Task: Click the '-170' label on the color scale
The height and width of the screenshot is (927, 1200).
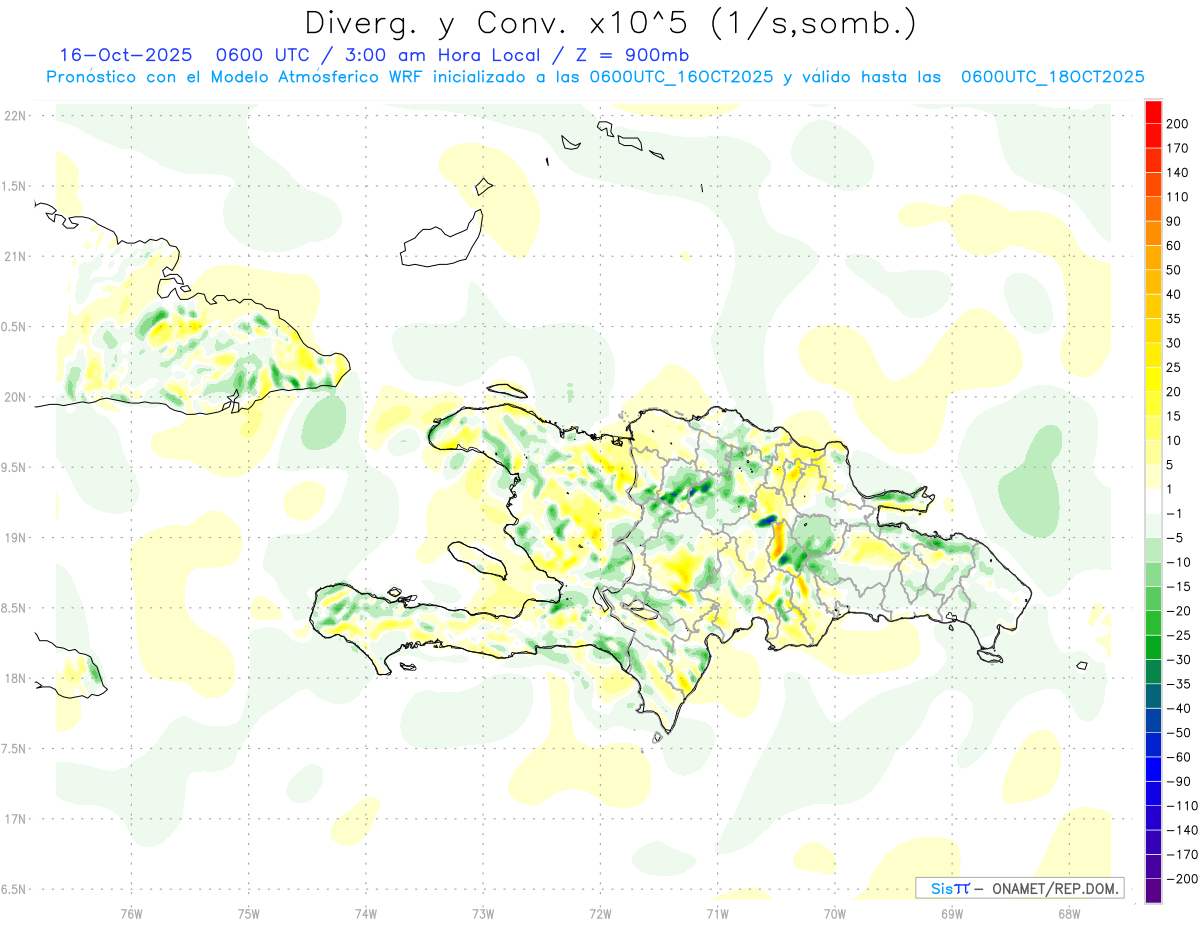Action: [x=1183, y=854]
